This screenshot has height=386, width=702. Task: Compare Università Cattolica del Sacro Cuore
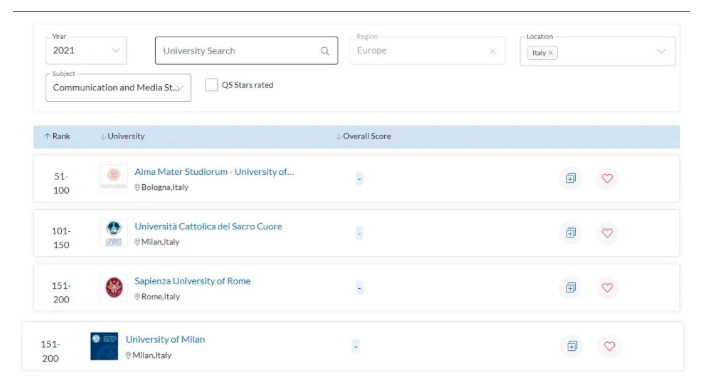[571, 233]
